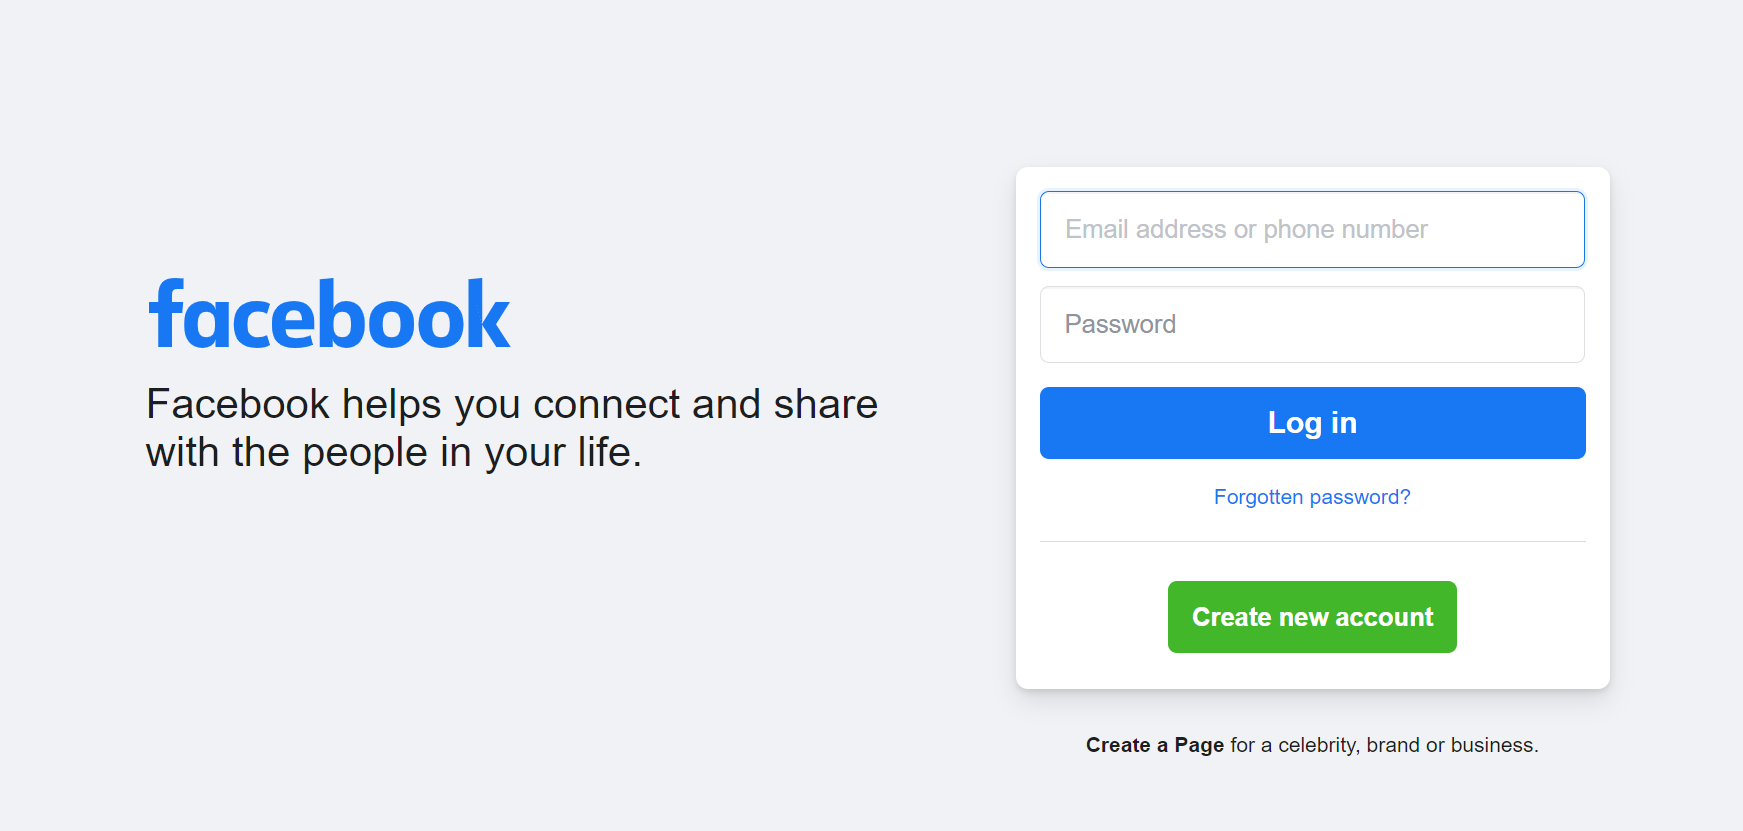This screenshot has height=831, width=1743.
Task: Click the Email address or phone number placeholder
Action: (x=1245, y=229)
